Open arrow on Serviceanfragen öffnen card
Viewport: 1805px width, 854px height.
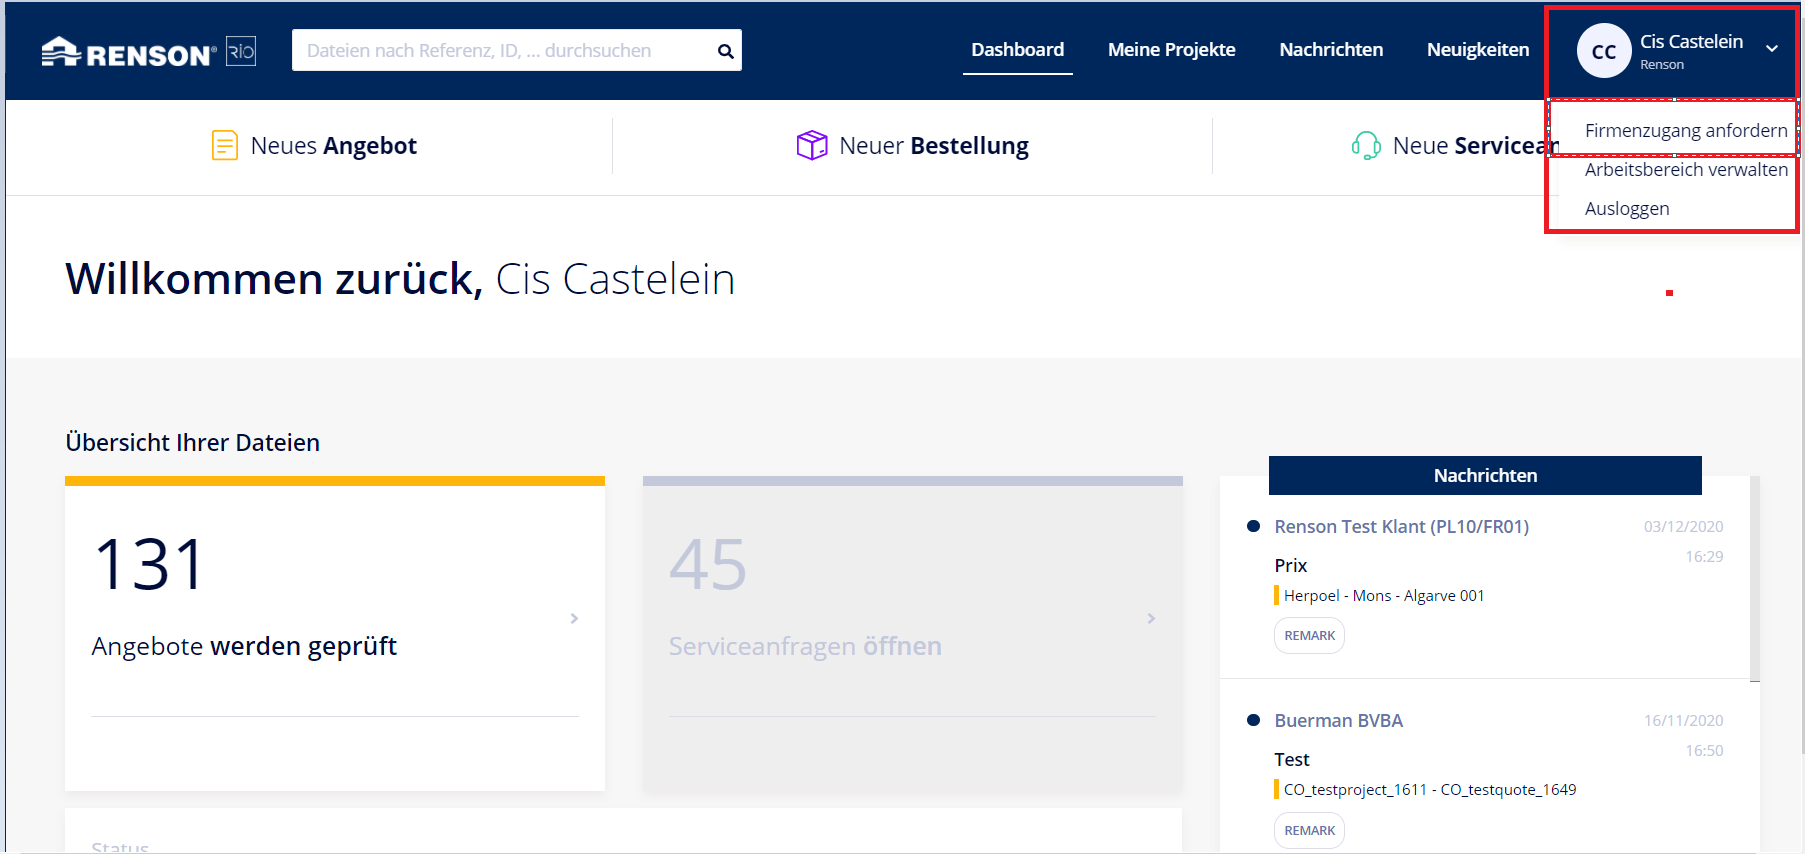pos(1151,619)
